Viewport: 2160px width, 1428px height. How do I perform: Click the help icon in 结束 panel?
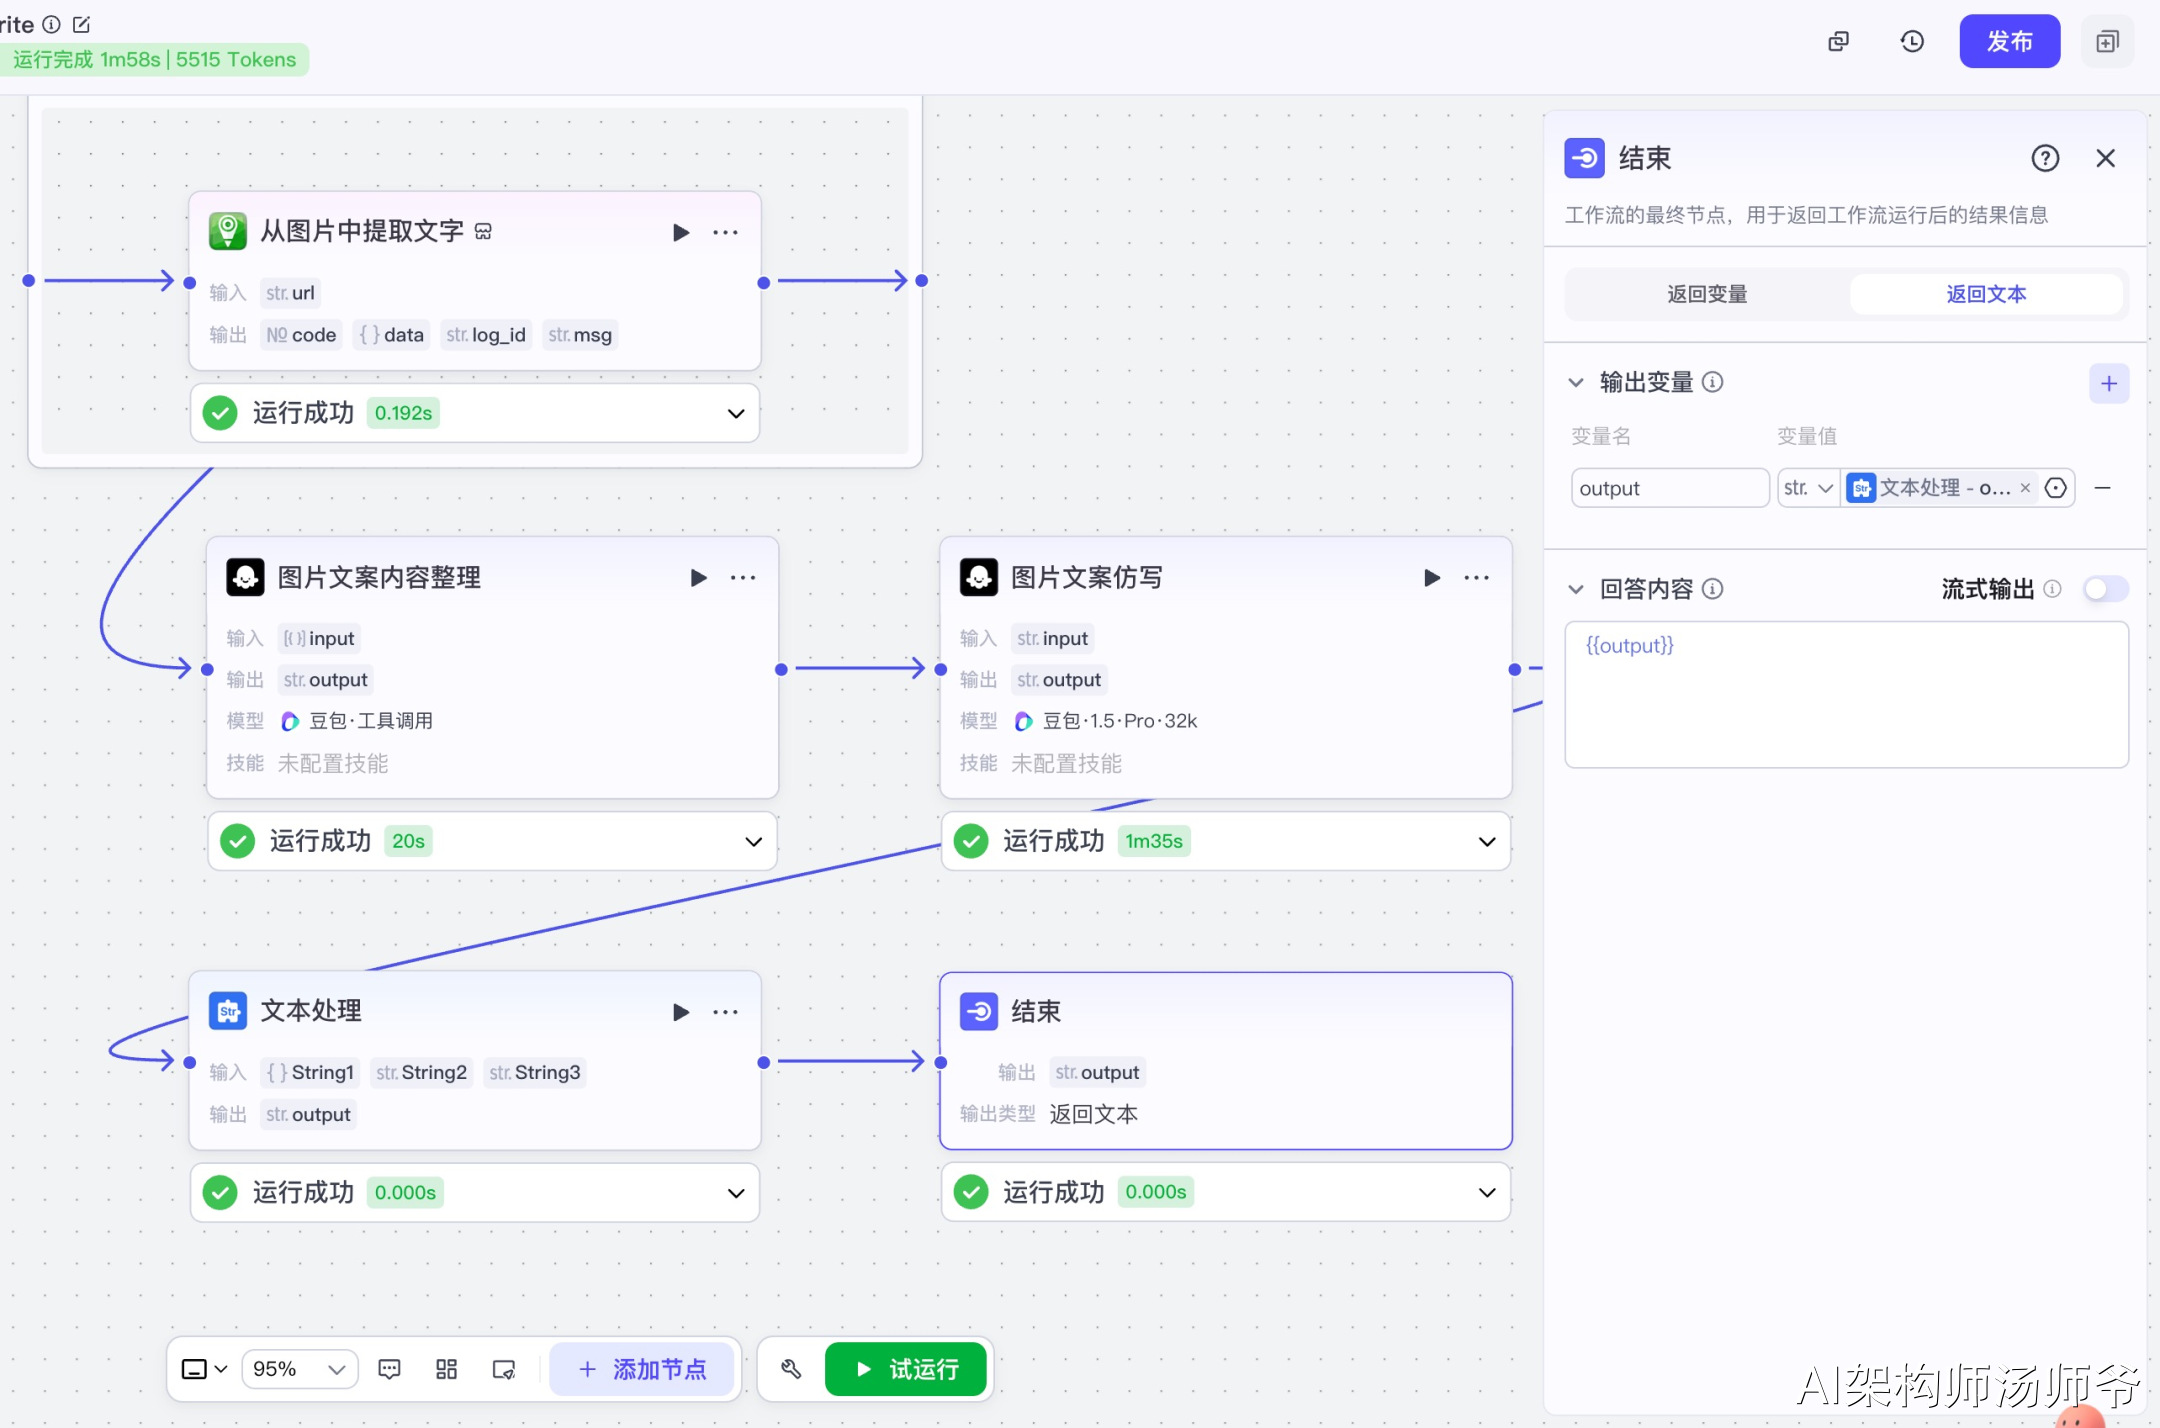coord(2045,158)
